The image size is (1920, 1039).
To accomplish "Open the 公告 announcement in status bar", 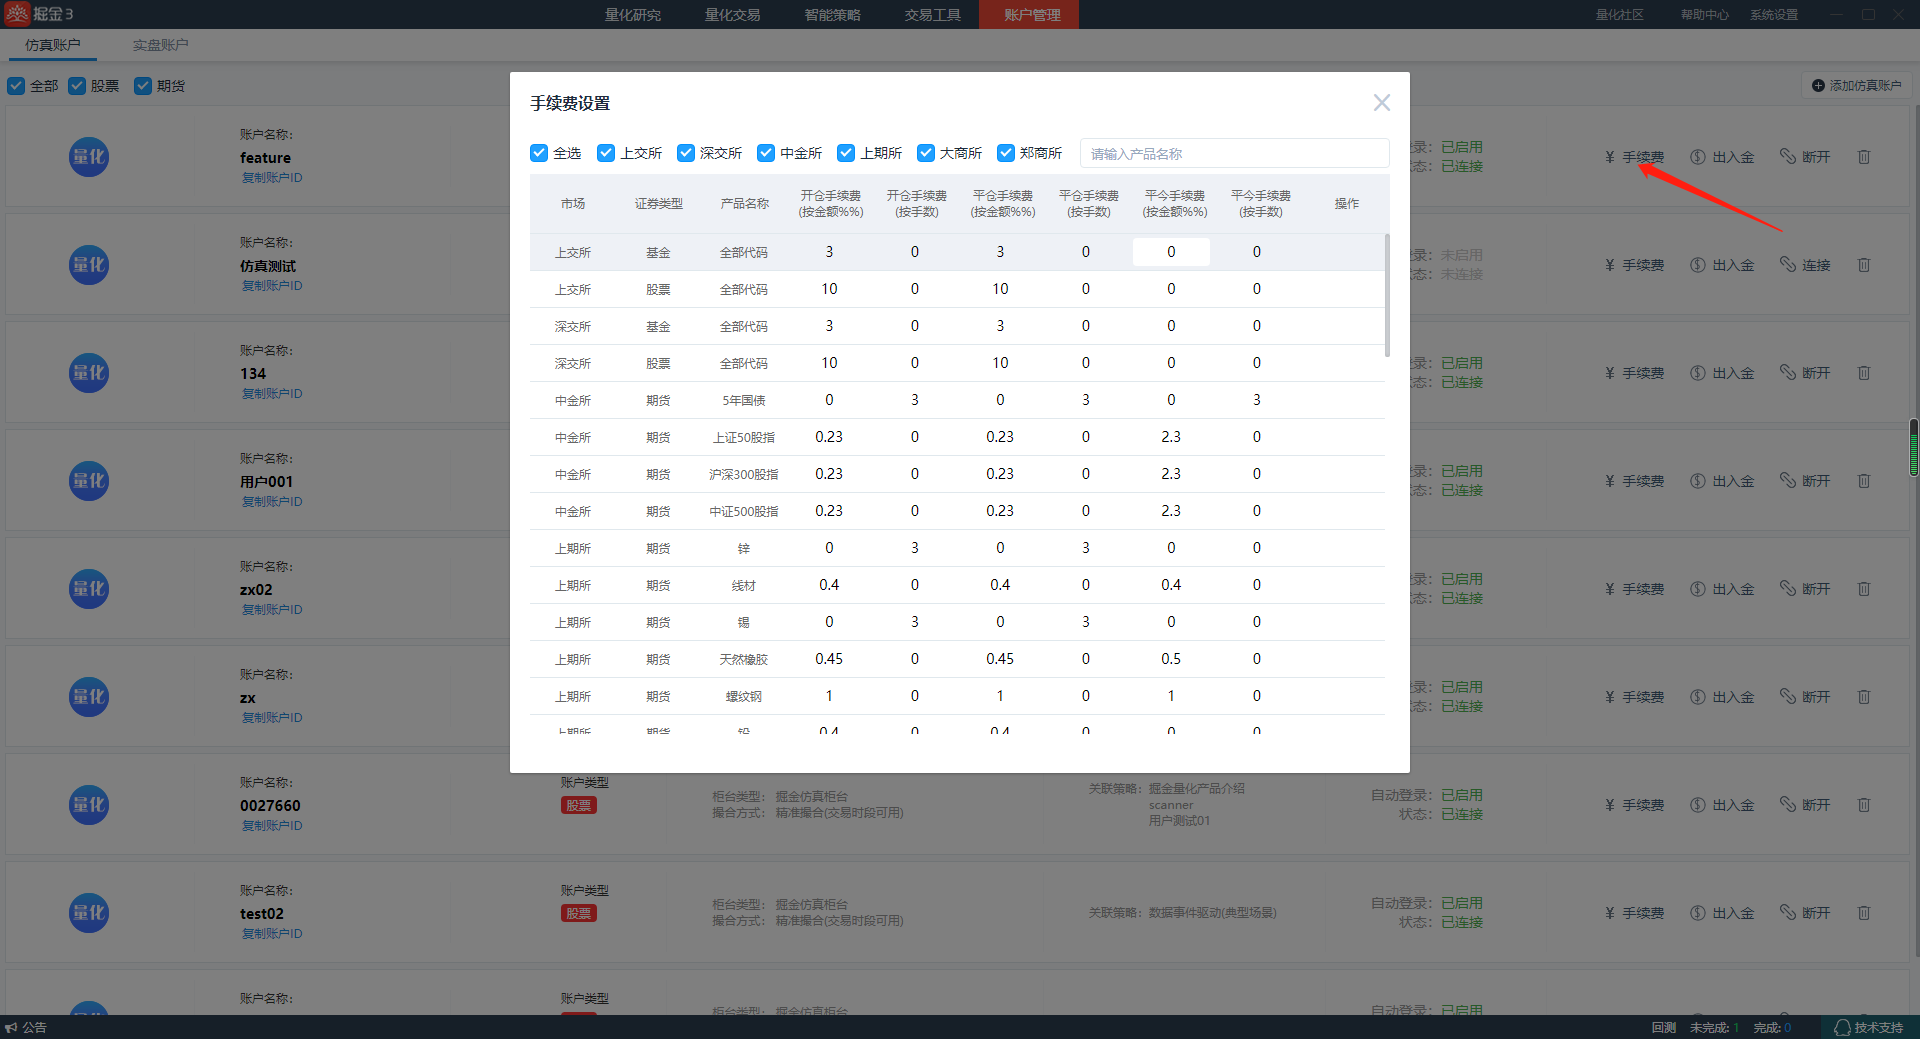I will (26, 1027).
